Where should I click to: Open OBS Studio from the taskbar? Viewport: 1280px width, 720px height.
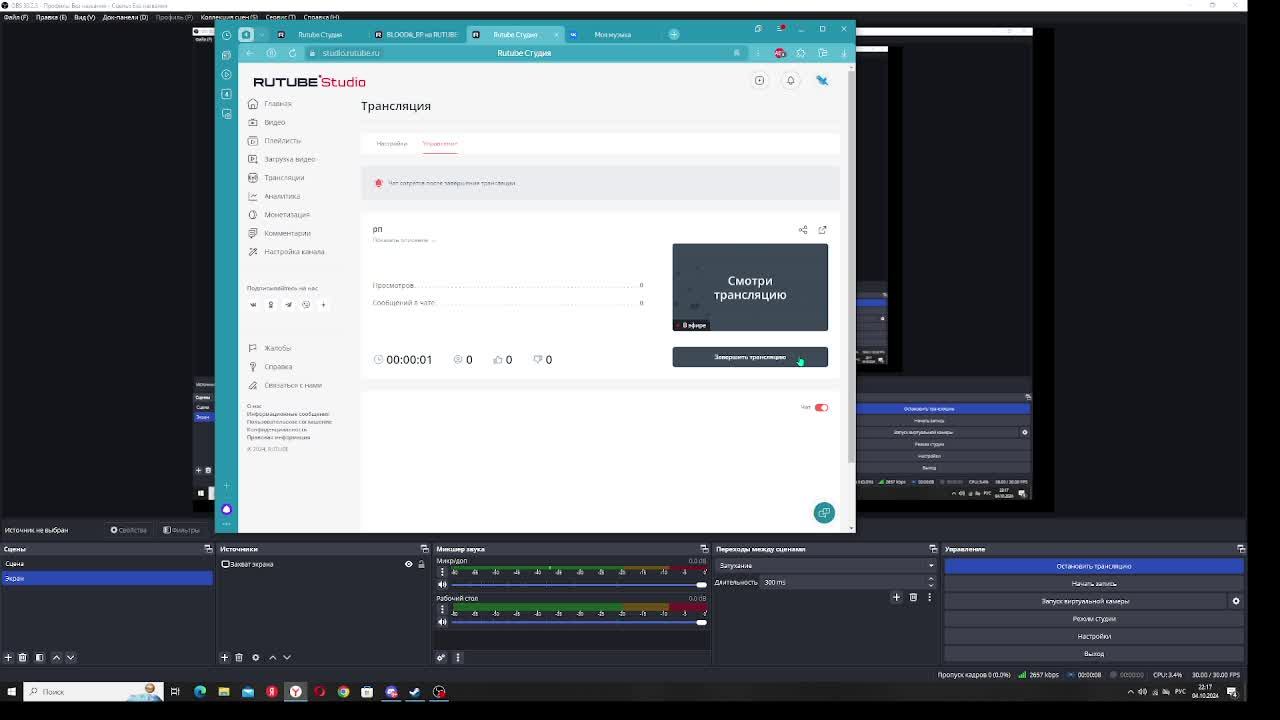[x=439, y=691]
